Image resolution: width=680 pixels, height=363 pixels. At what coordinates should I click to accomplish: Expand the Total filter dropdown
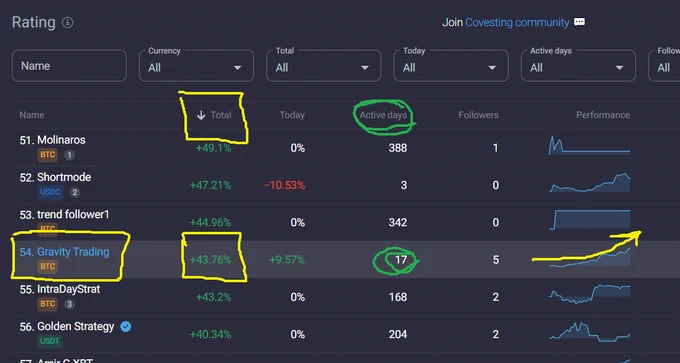pyautogui.click(x=324, y=65)
